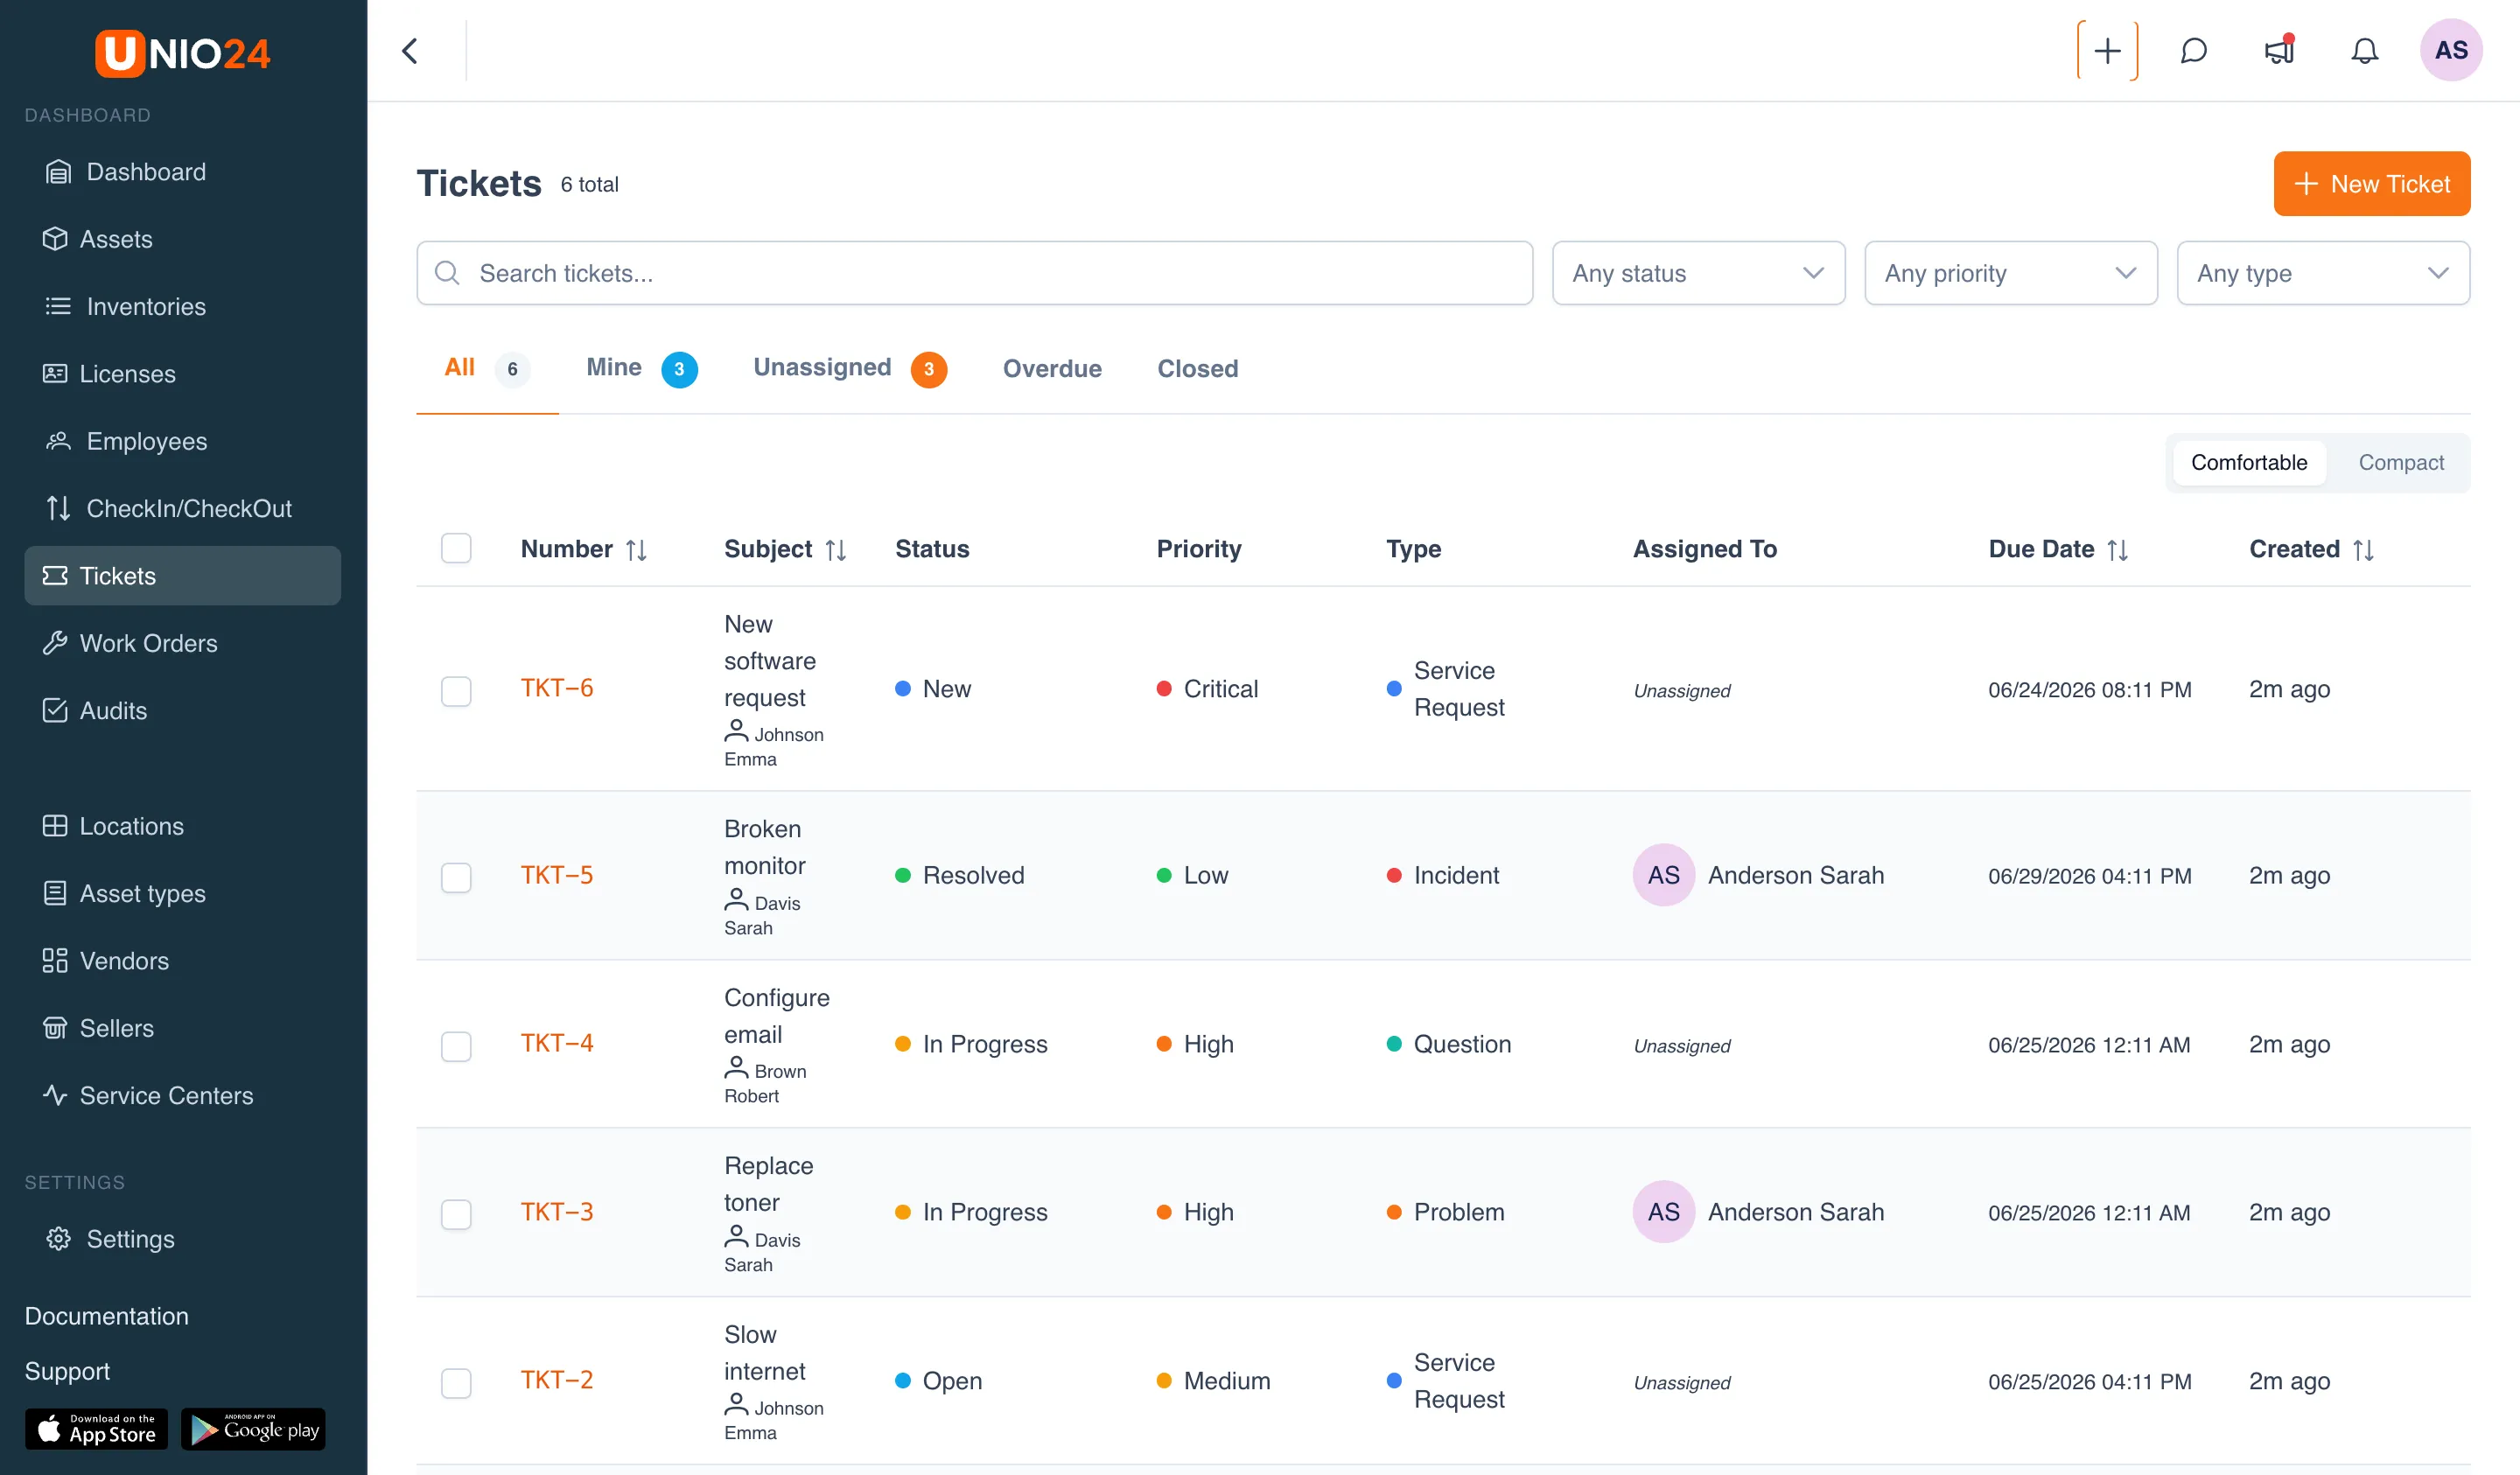Click the Sellers storefront icon
This screenshot has height=1475, width=2520.
55,1028
